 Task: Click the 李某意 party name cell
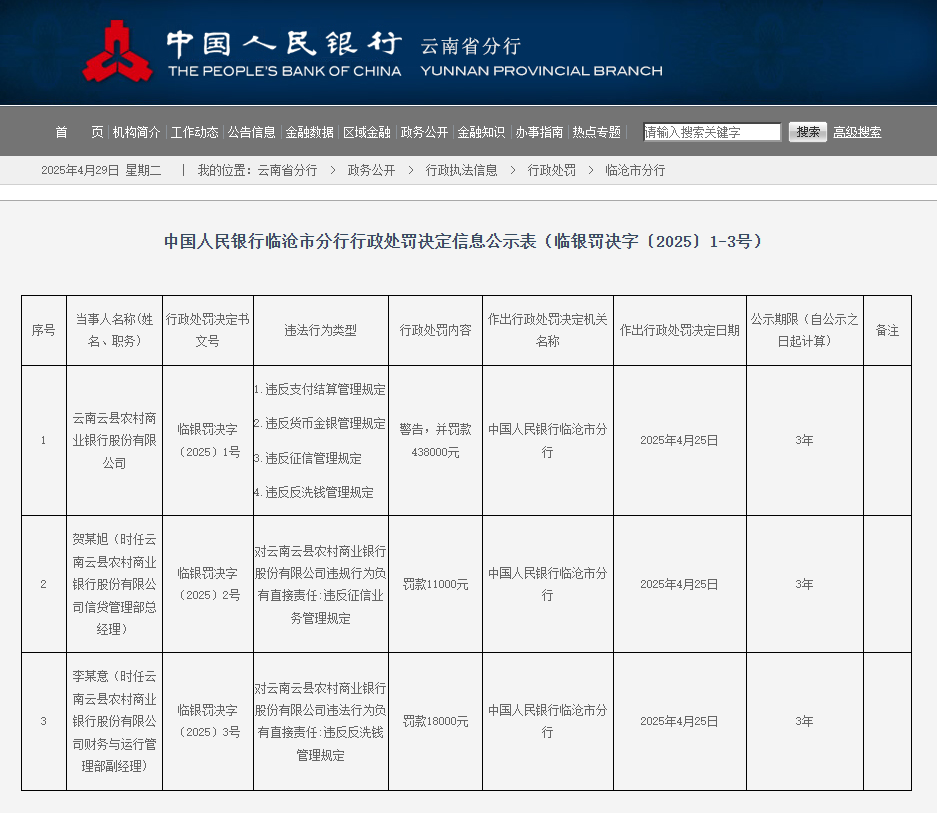[x=114, y=721]
